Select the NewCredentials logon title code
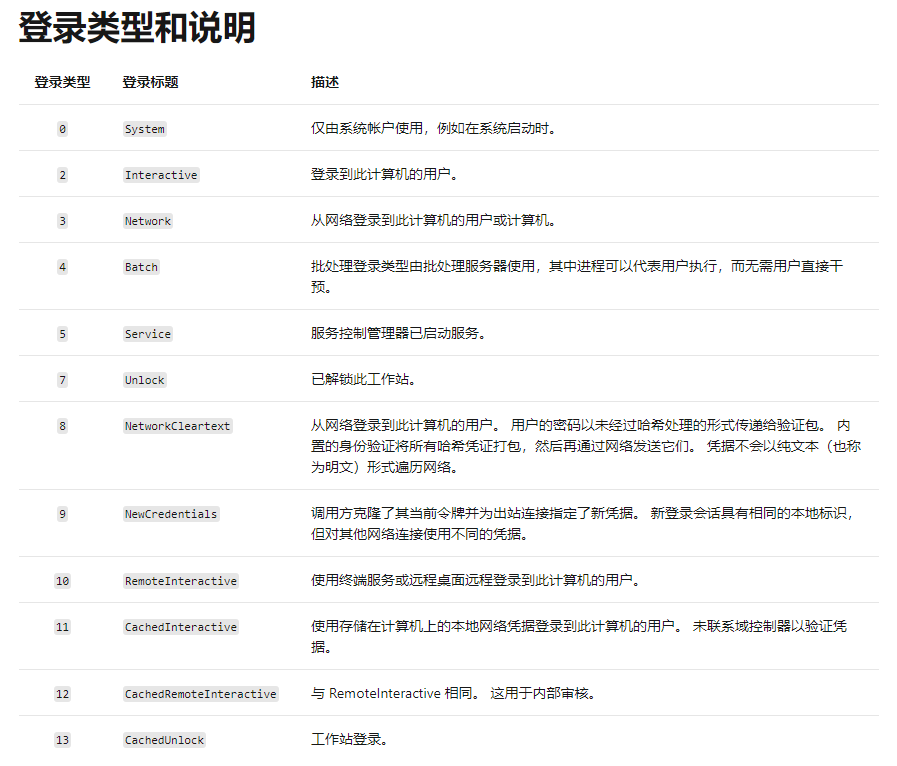The width and height of the screenshot is (897, 766). tap(171, 514)
